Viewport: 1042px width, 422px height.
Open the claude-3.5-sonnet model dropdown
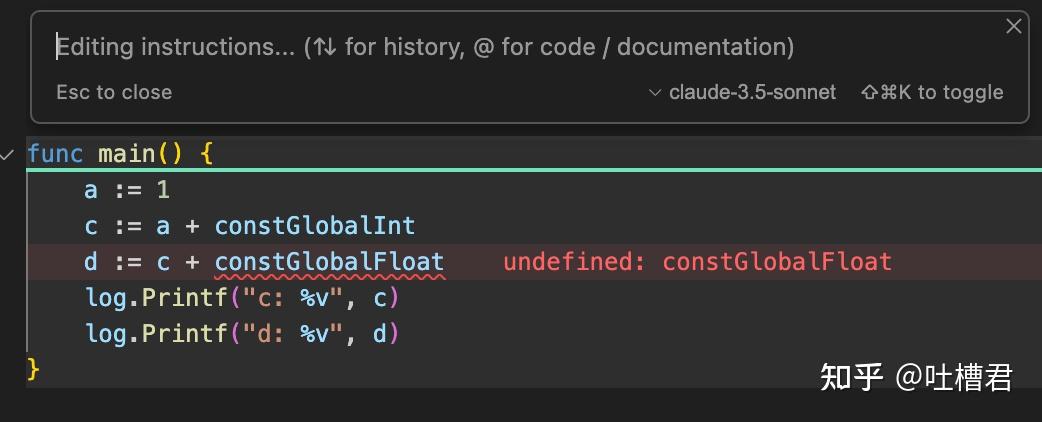pos(751,92)
